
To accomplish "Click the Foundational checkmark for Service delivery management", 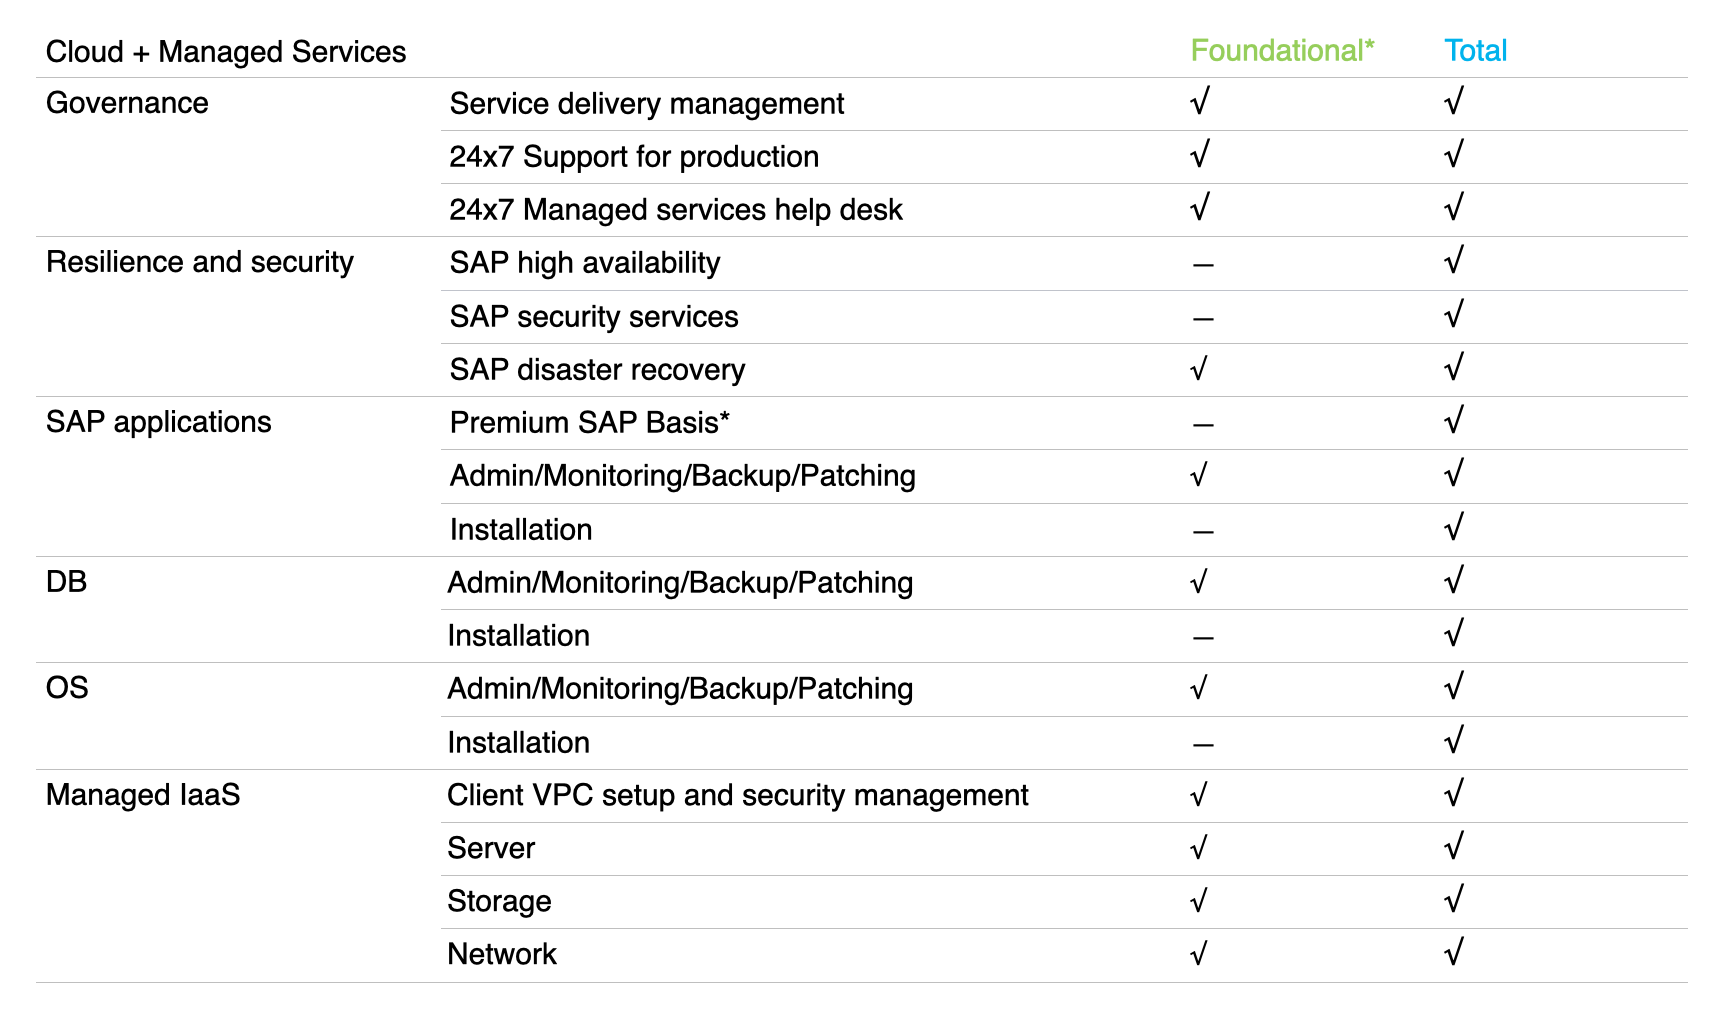I will (x=1200, y=102).
